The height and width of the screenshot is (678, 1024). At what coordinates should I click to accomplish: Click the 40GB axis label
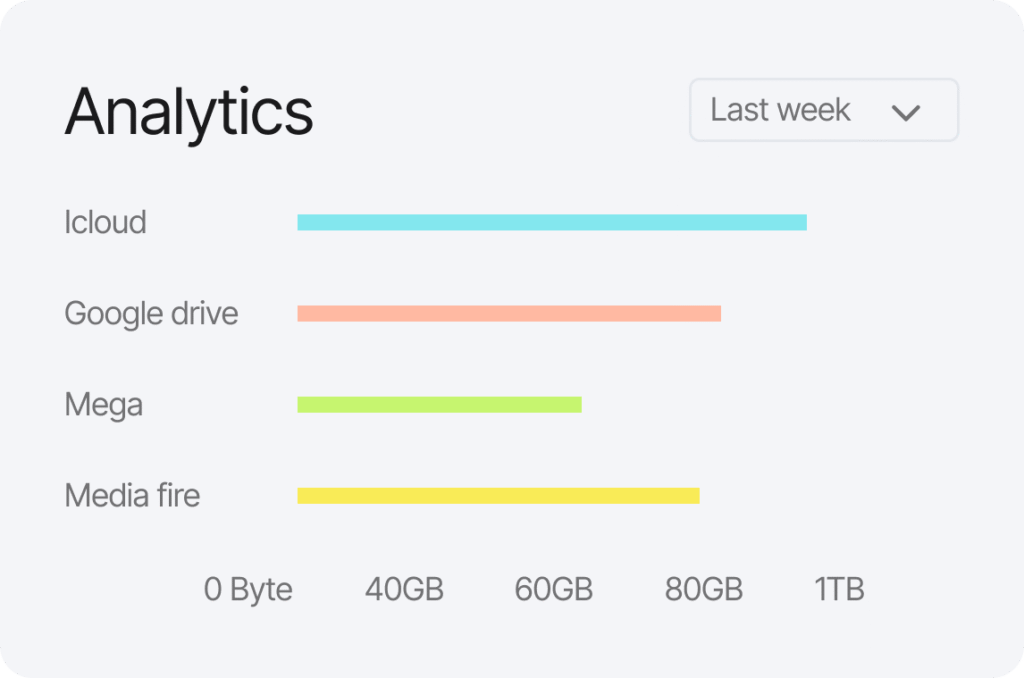coord(404,590)
